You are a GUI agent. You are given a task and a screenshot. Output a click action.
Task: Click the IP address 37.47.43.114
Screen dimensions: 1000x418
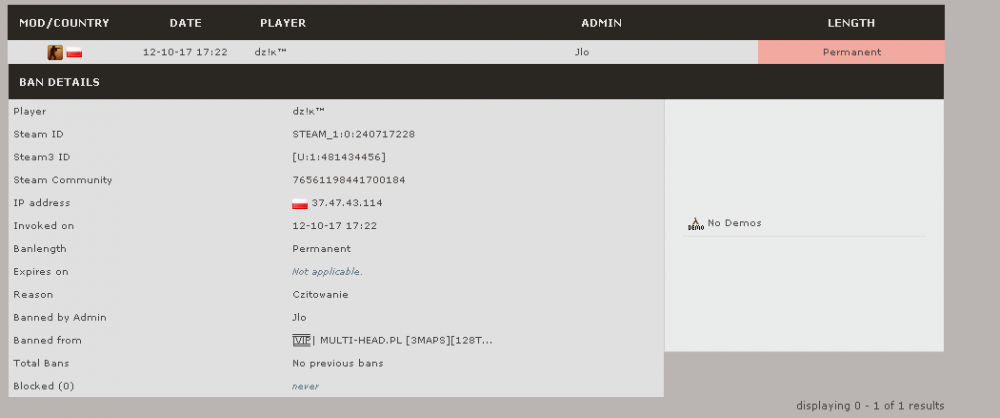[346, 203]
